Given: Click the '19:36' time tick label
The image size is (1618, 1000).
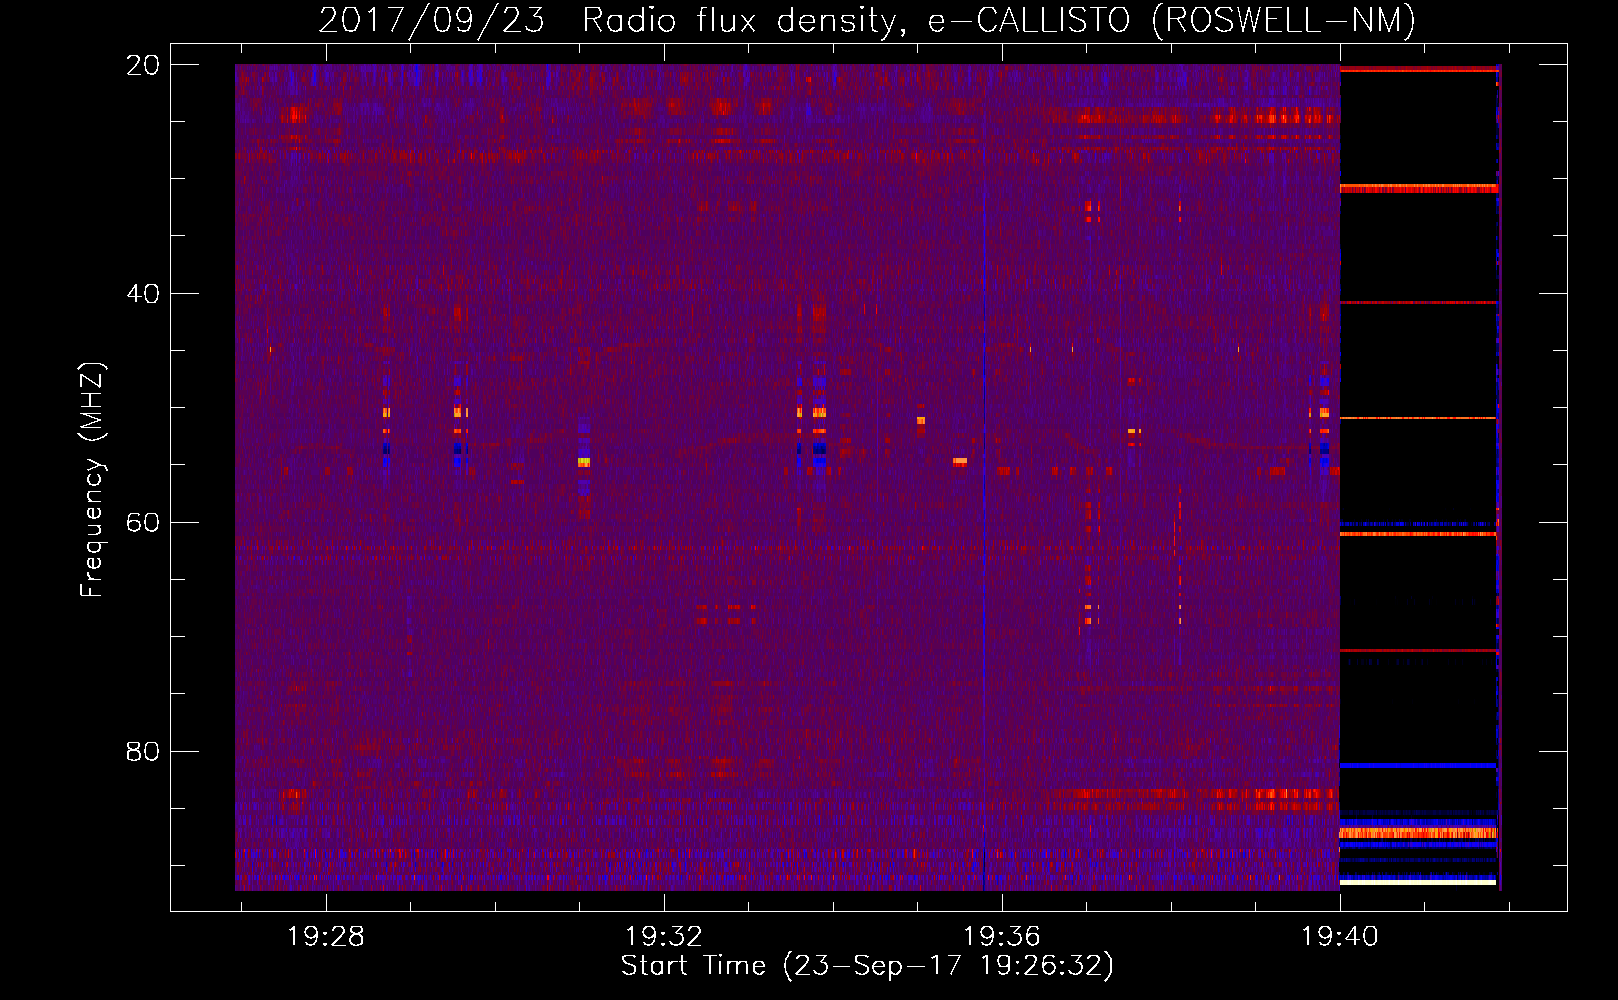Looking at the screenshot, I should pyautogui.click(x=1002, y=937).
